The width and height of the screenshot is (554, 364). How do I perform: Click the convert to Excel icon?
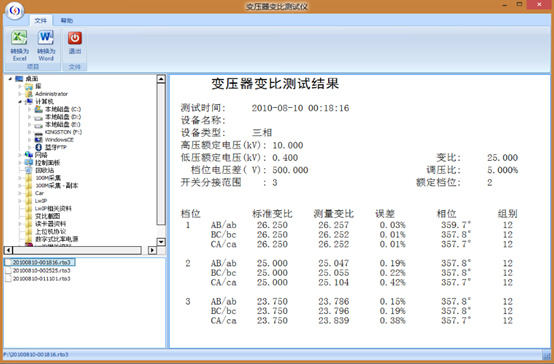pyautogui.click(x=19, y=38)
